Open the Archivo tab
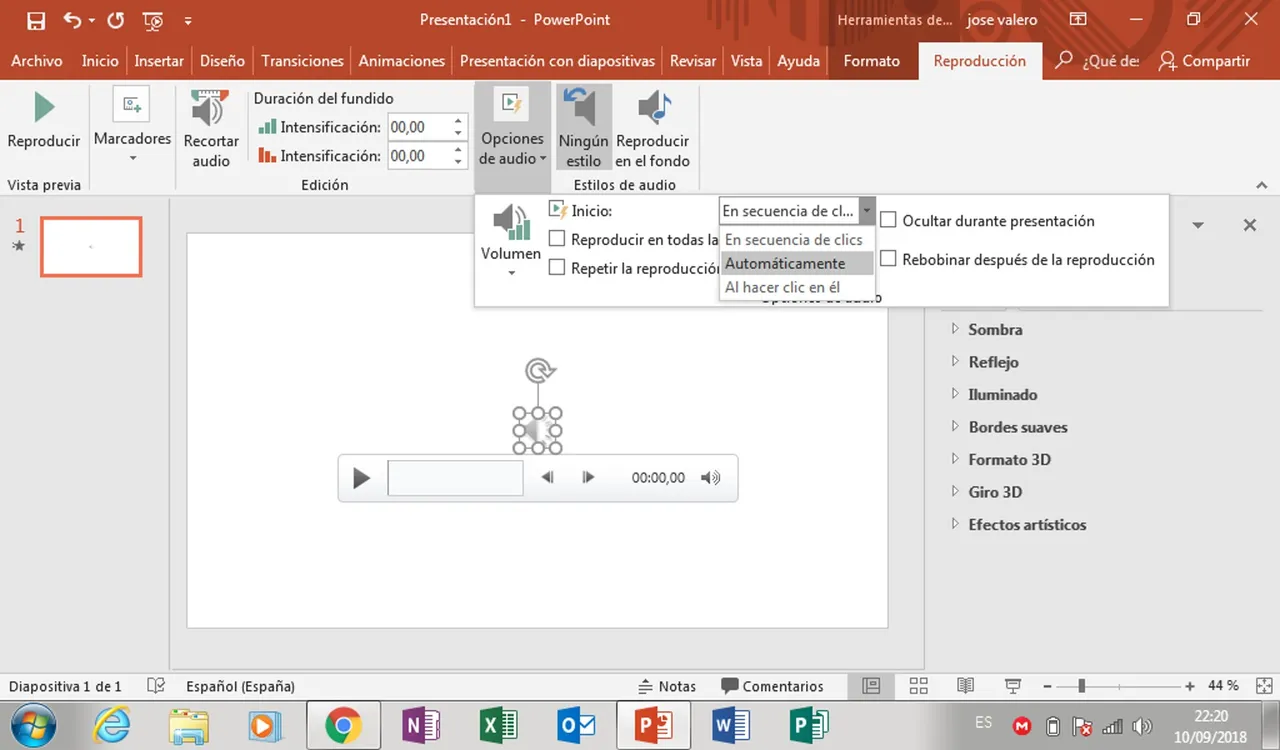 coord(37,61)
